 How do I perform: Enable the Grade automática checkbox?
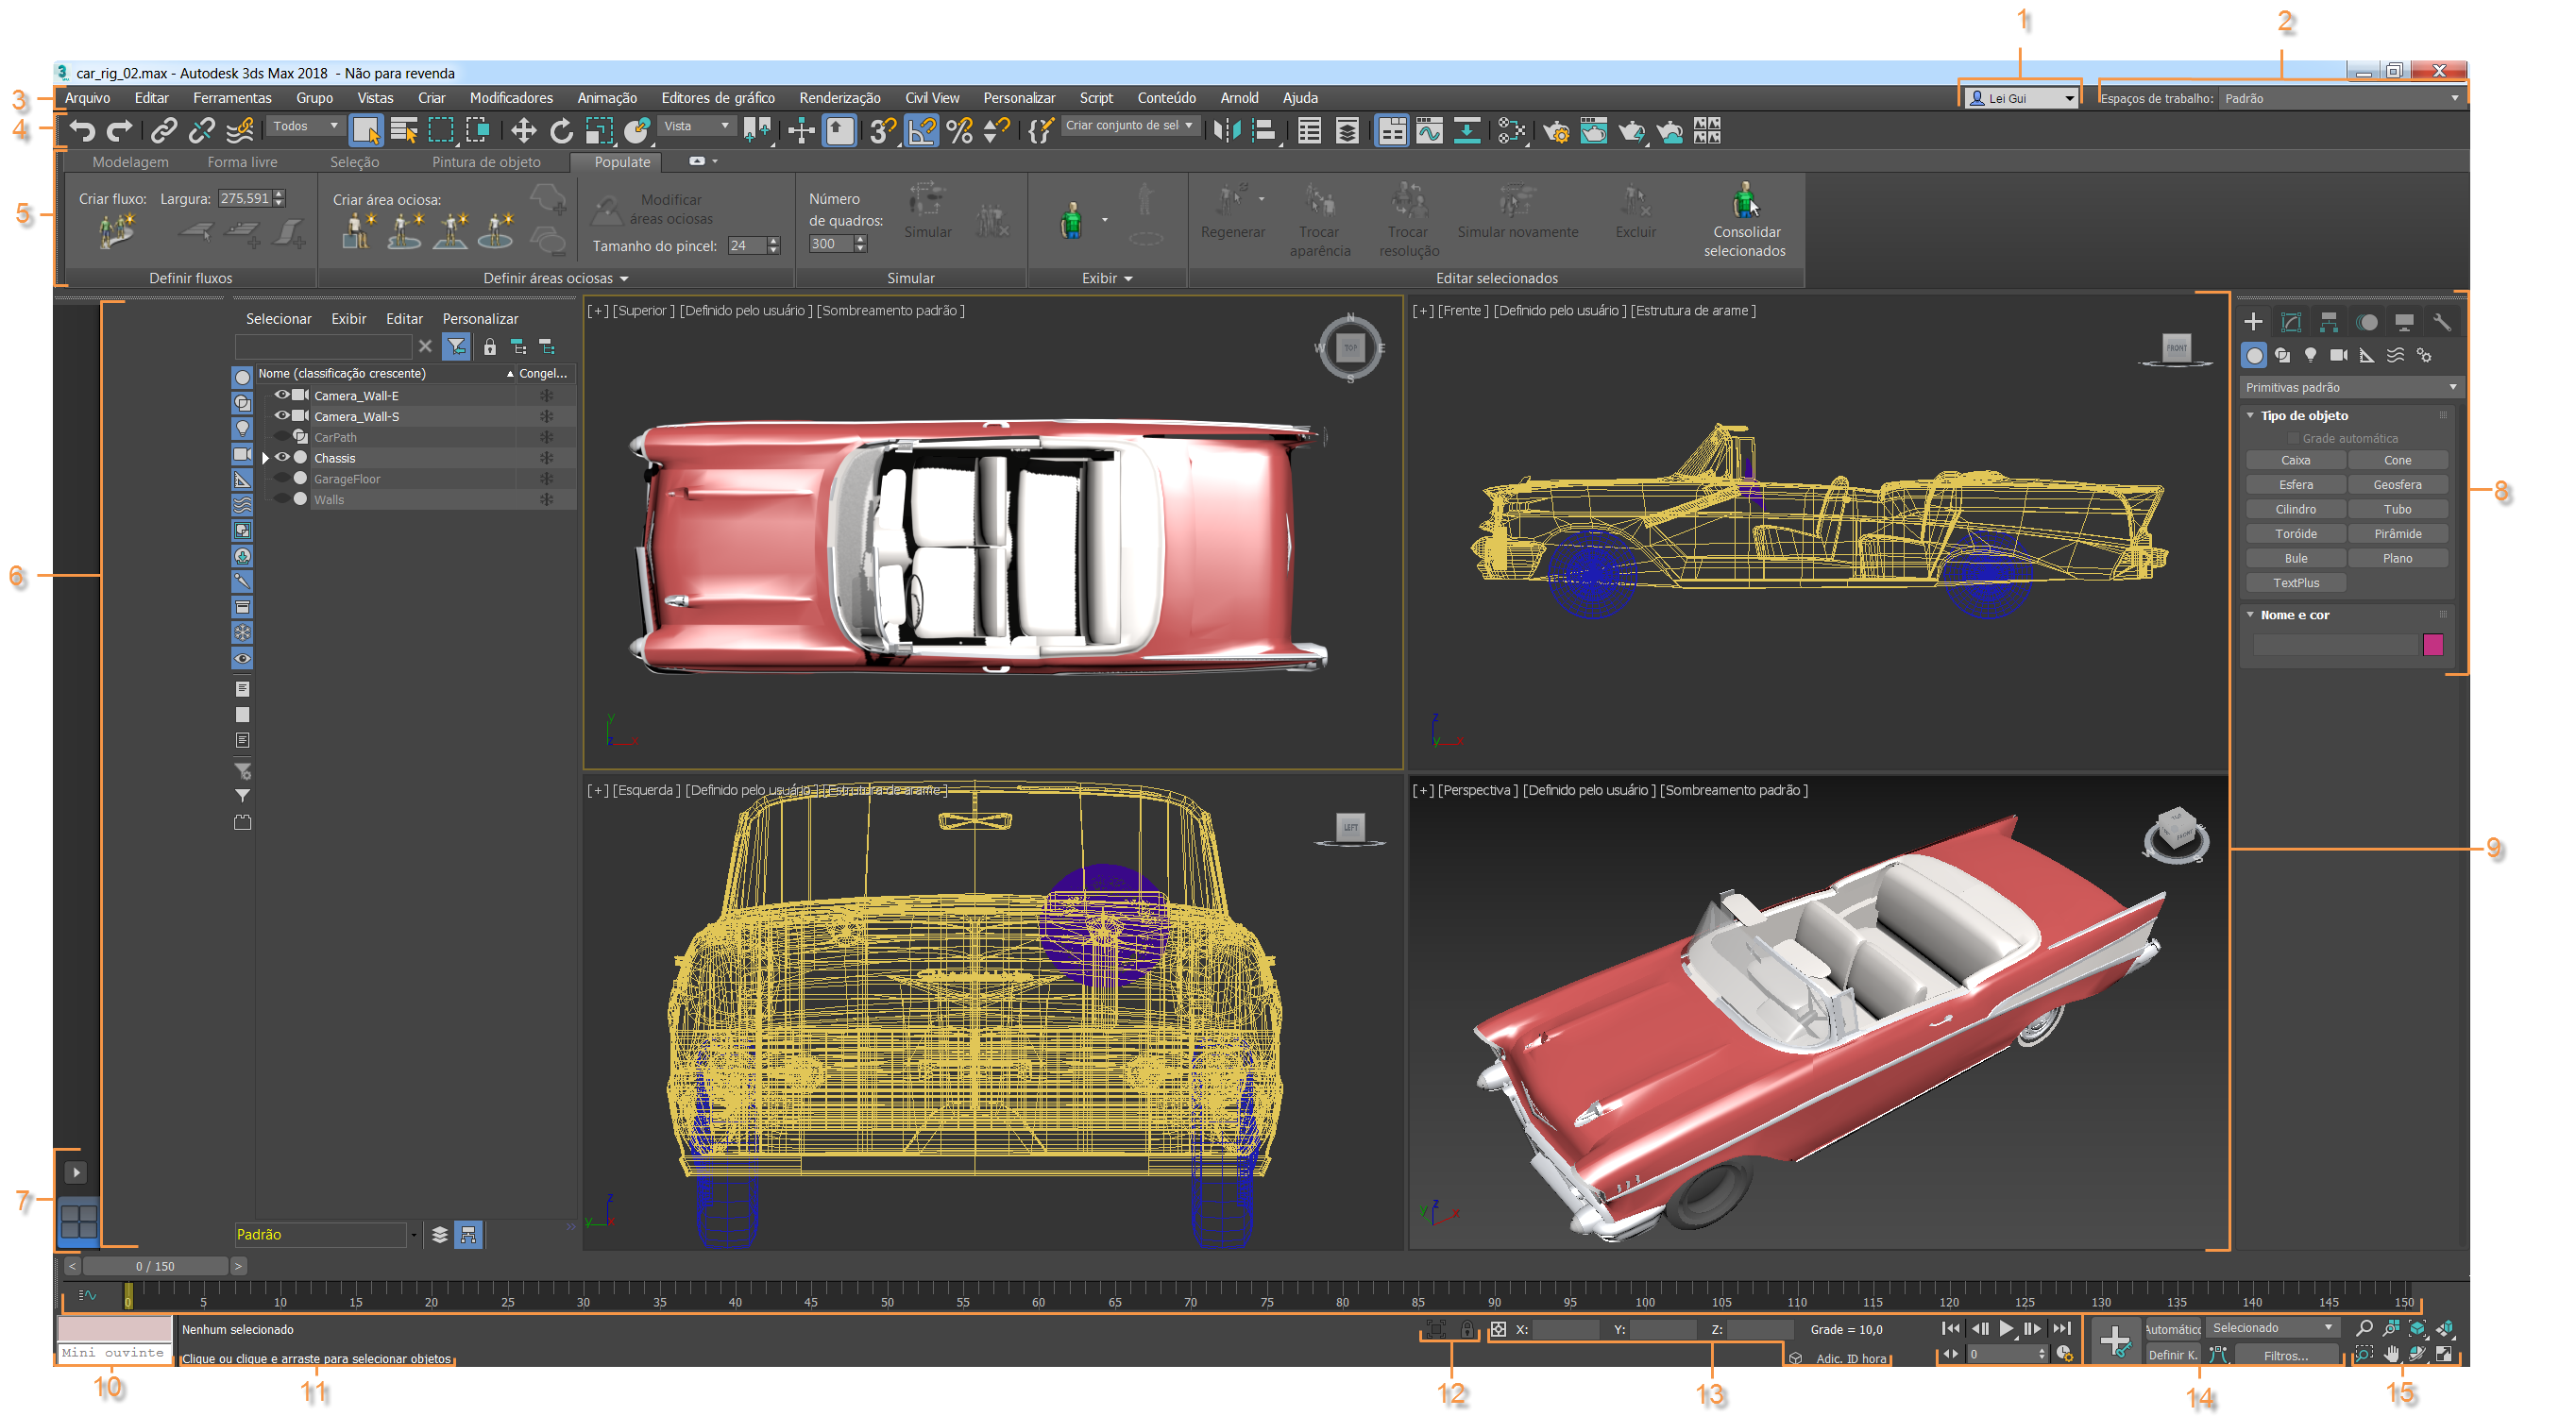(x=2293, y=438)
